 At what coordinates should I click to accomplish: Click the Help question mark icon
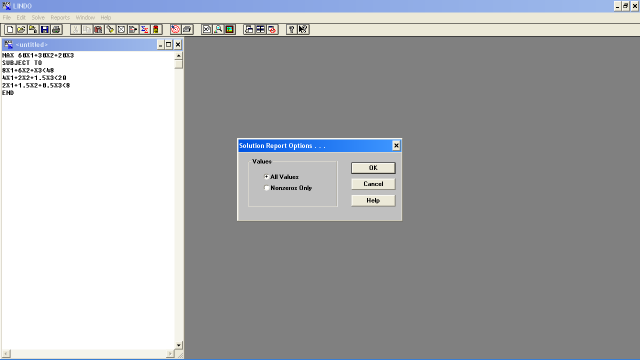tap(291, 29)
